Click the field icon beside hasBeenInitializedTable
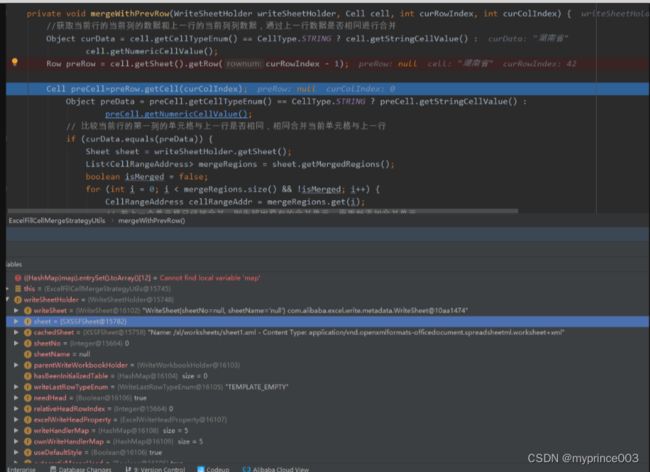 coord(28,376)
